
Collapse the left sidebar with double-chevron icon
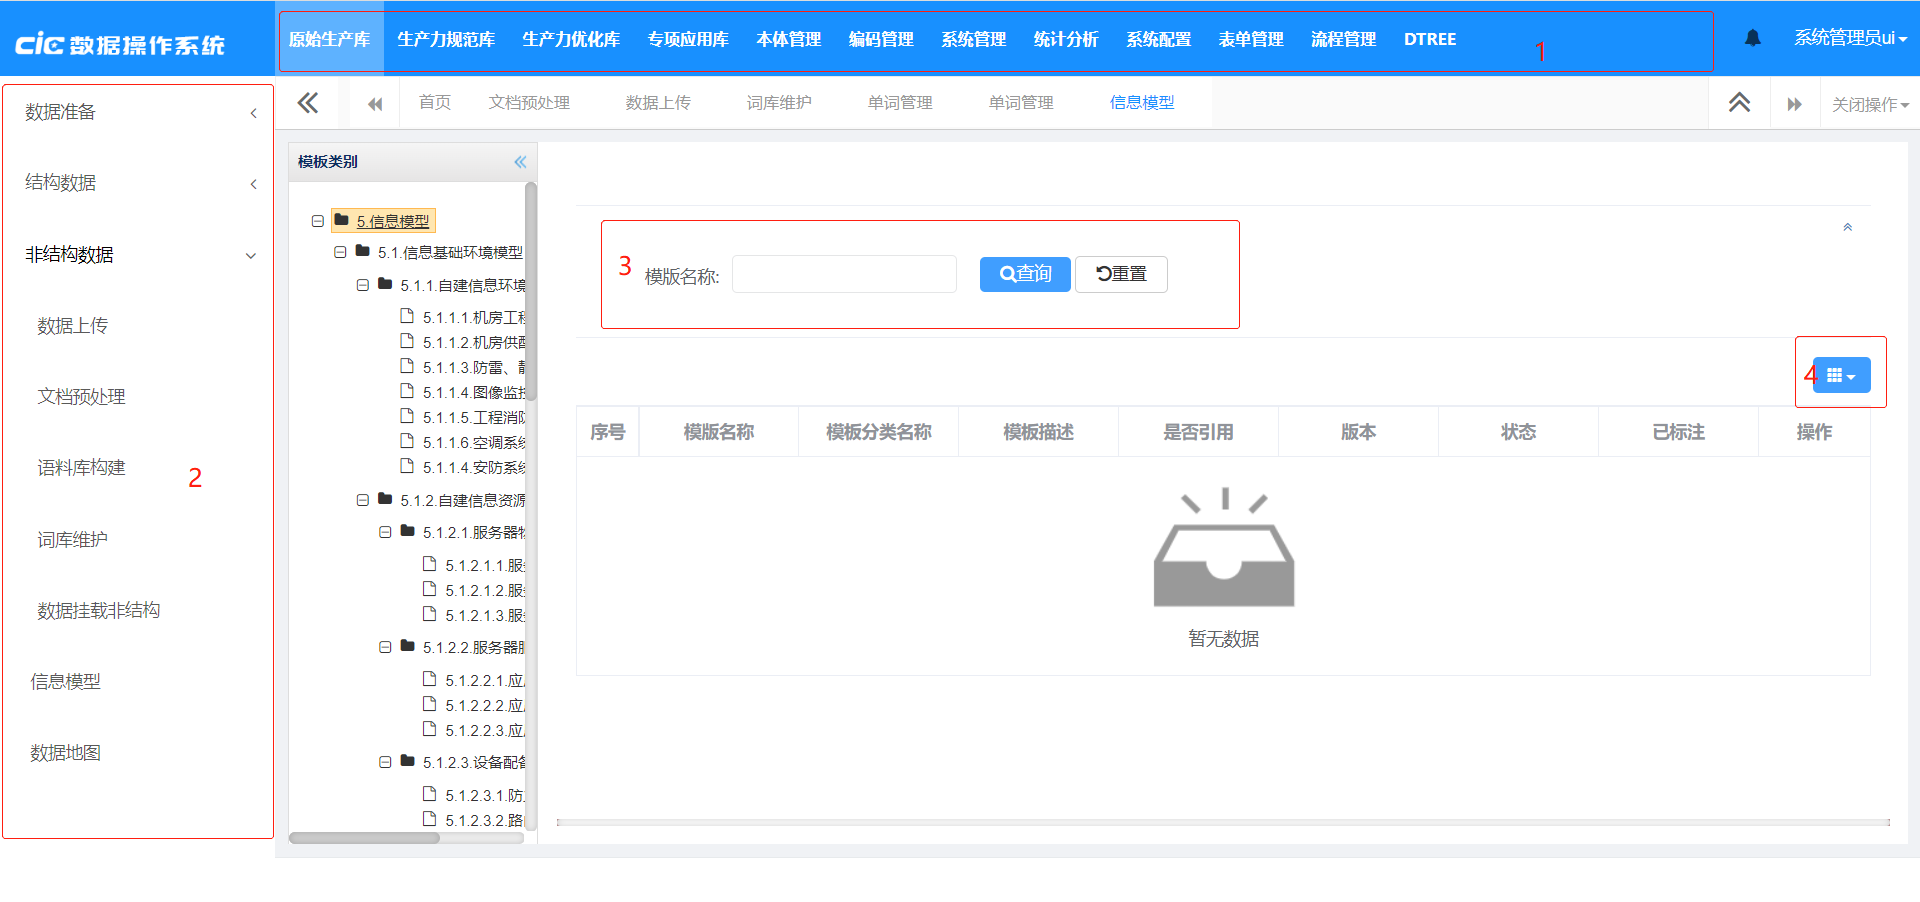(x=308, y=103)
